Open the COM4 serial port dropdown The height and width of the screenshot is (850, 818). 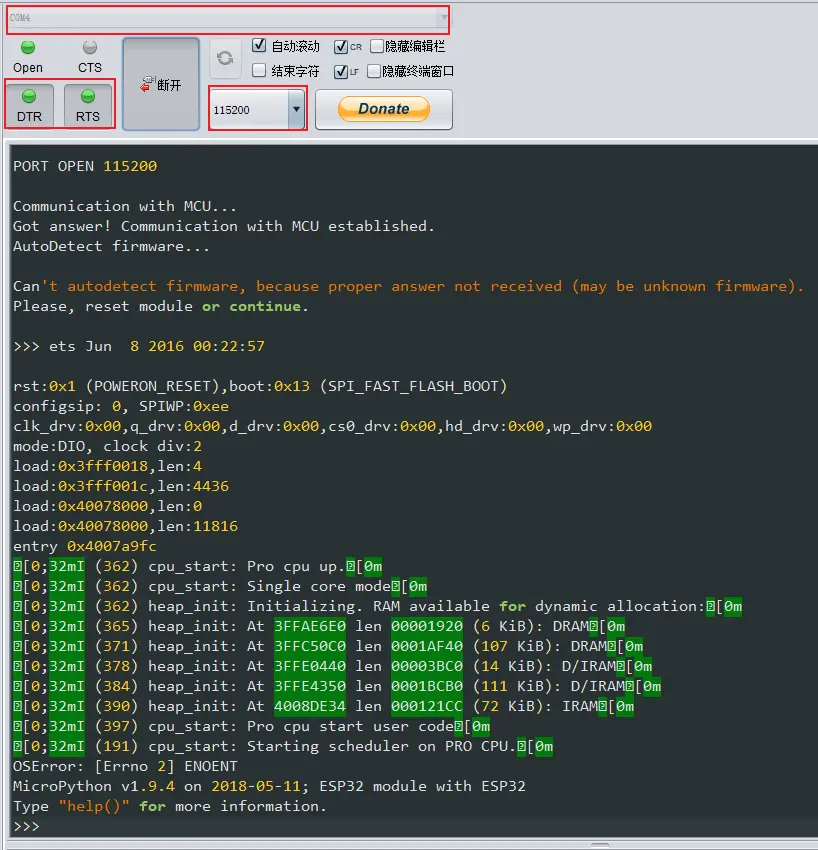coord(228,18)
